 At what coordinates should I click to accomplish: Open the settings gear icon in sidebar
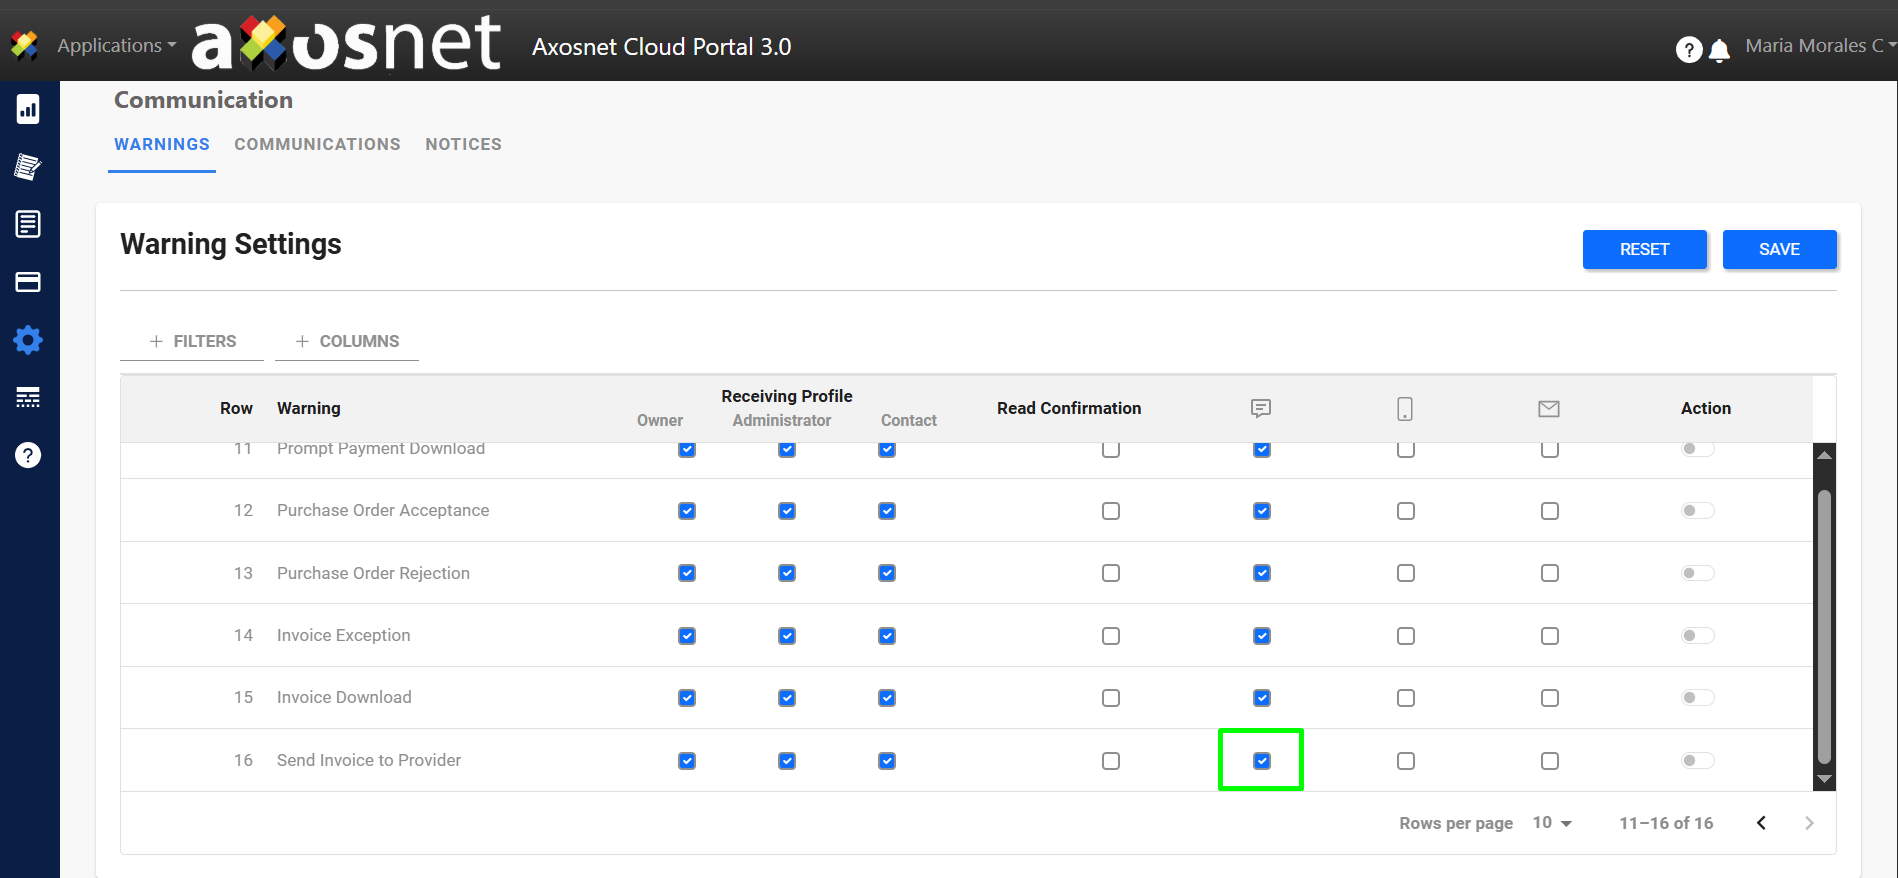click(28, 340)
